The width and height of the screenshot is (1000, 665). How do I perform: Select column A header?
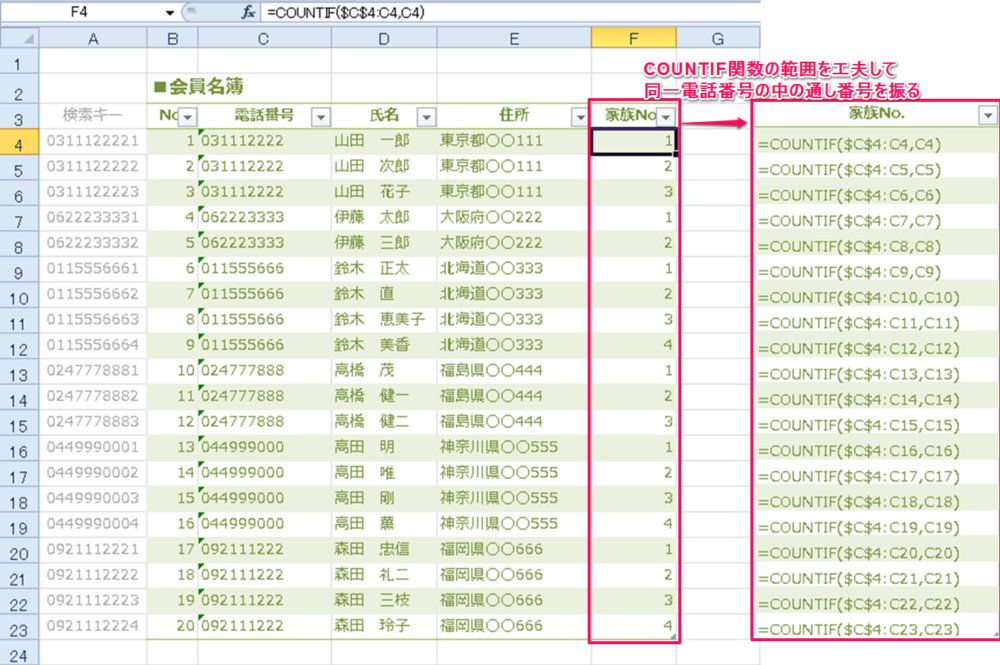click(x=93, y=39)
